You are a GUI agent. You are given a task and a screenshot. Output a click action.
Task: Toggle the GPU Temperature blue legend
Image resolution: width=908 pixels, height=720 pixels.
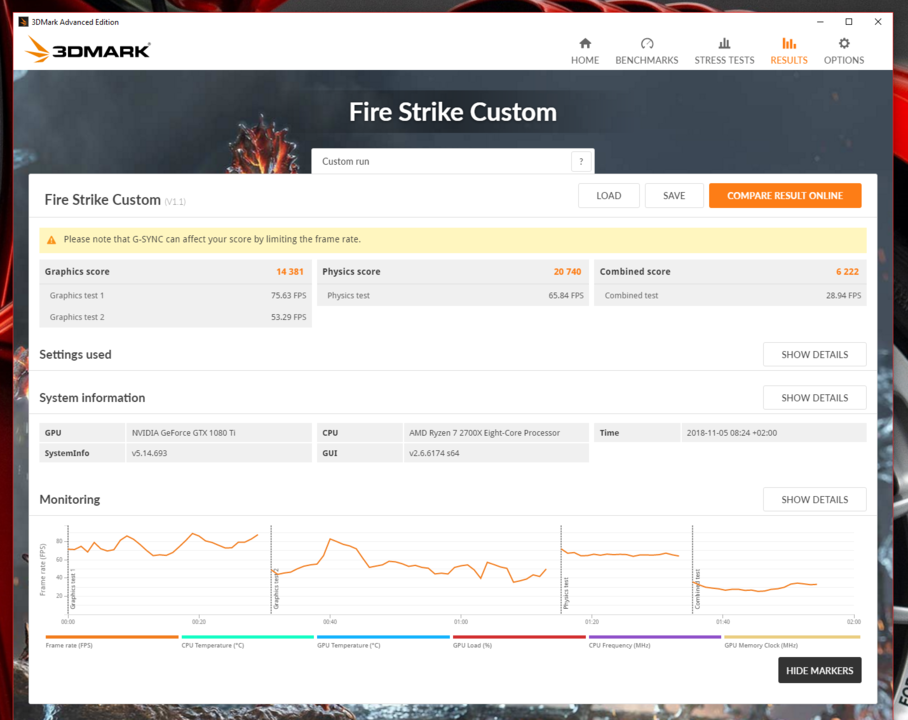click(x=383, y=641)
